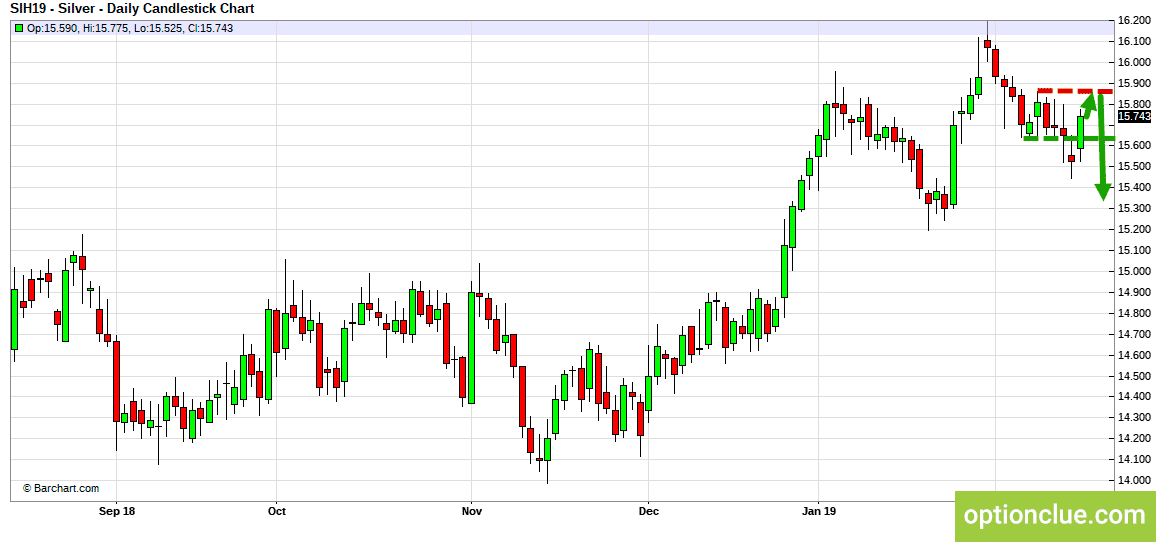The image size is (1156, 542).
Task: Click the chart title 'SIH19 - Silver - Daily Candlestick Chart'
Action: [132, 9]
